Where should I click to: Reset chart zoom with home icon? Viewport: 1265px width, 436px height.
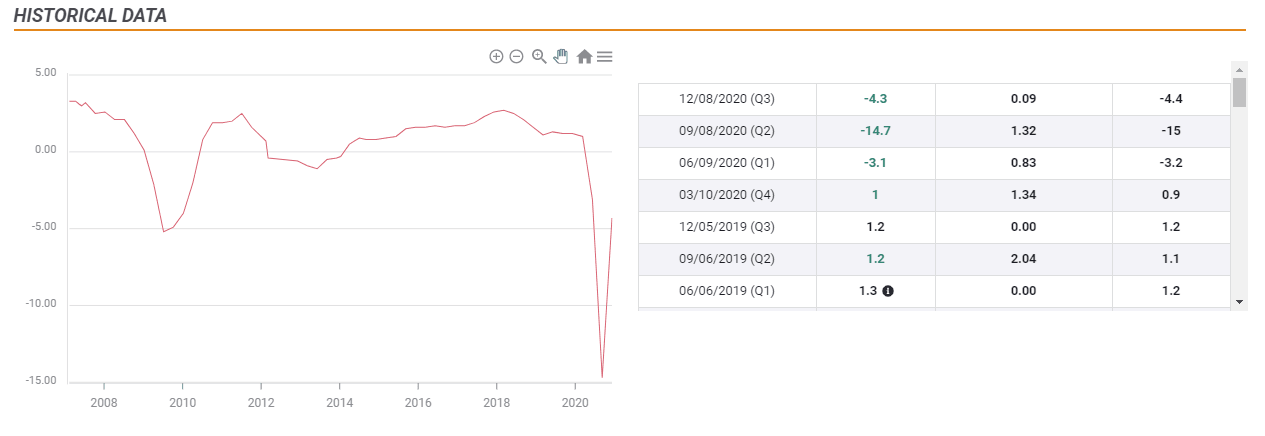(584, 57)
